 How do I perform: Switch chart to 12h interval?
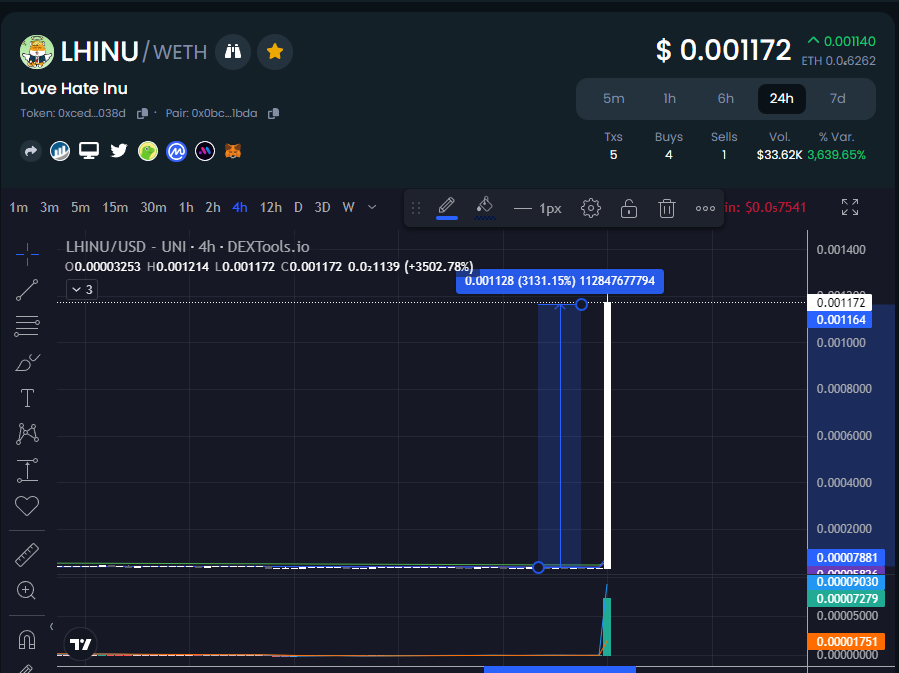271,208
